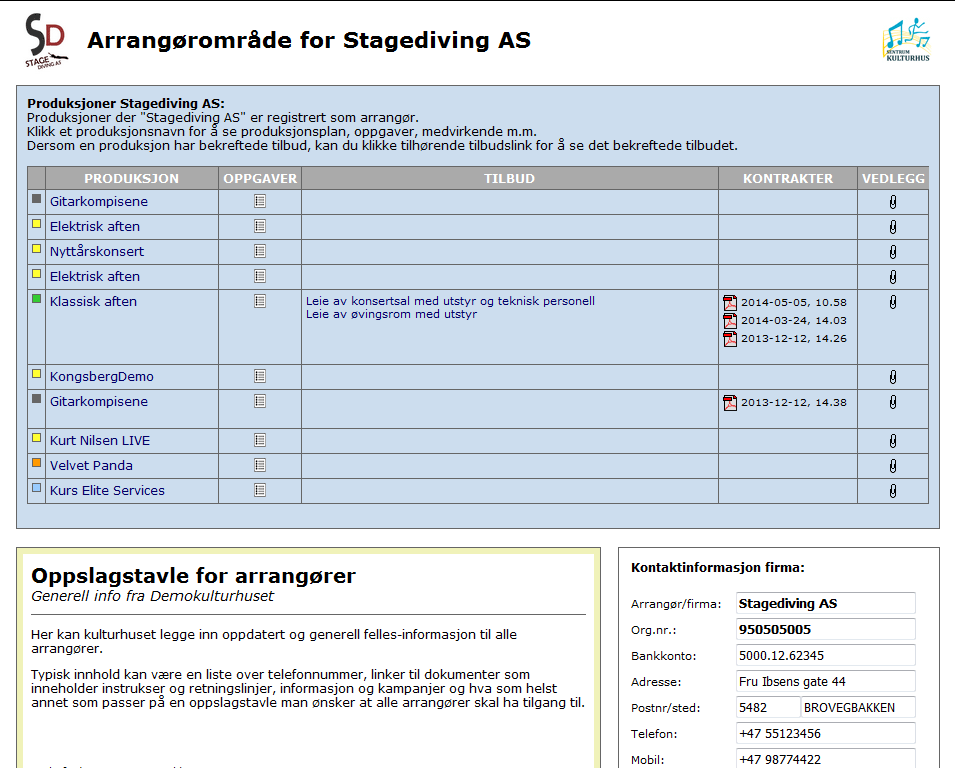Click the TILBUD column header

[x=510, y=178]
